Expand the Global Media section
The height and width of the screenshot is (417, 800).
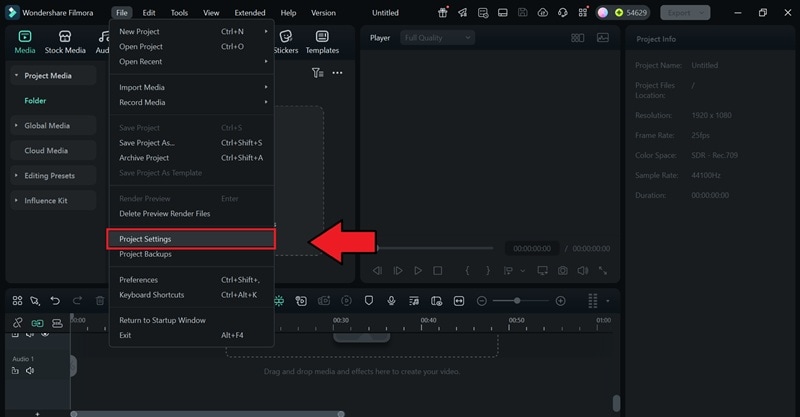[16, 126]
